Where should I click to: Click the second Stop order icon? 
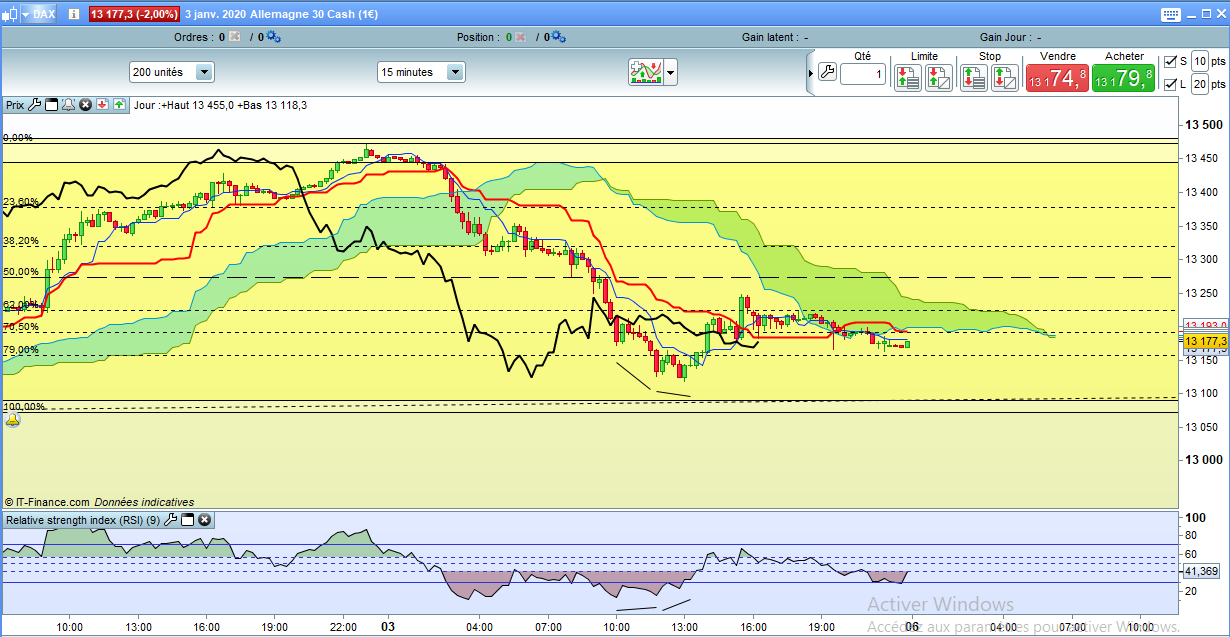pyautogui.click(x=1004, y=77)
